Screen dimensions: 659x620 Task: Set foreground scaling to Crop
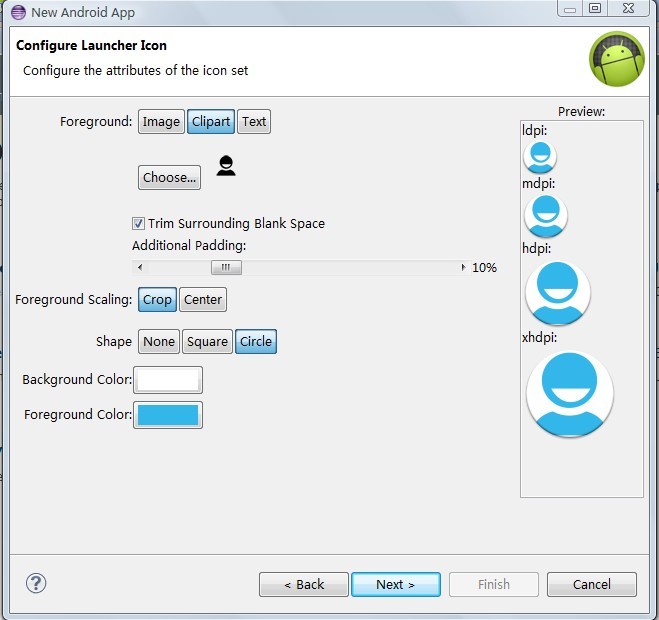point(157,300)
